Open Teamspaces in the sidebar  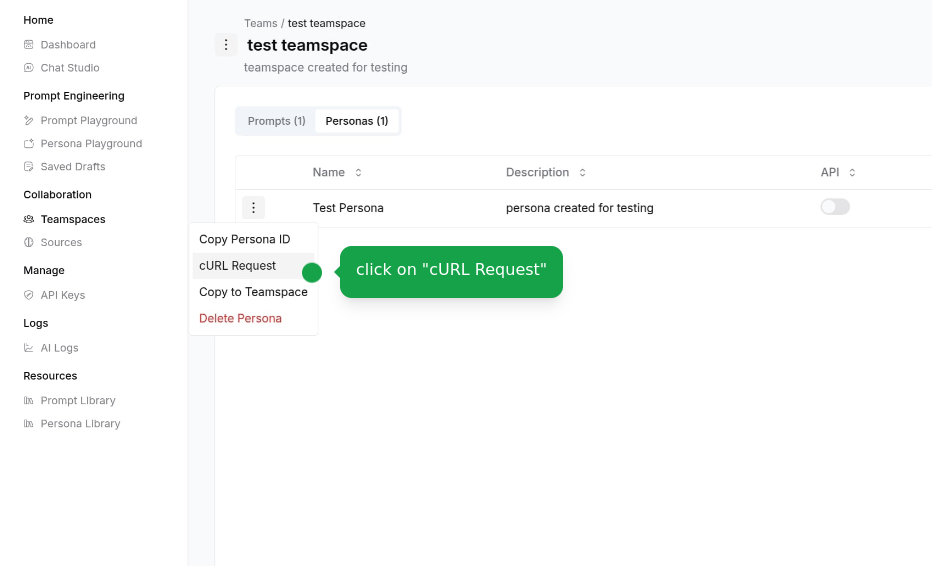coord(73,219)
